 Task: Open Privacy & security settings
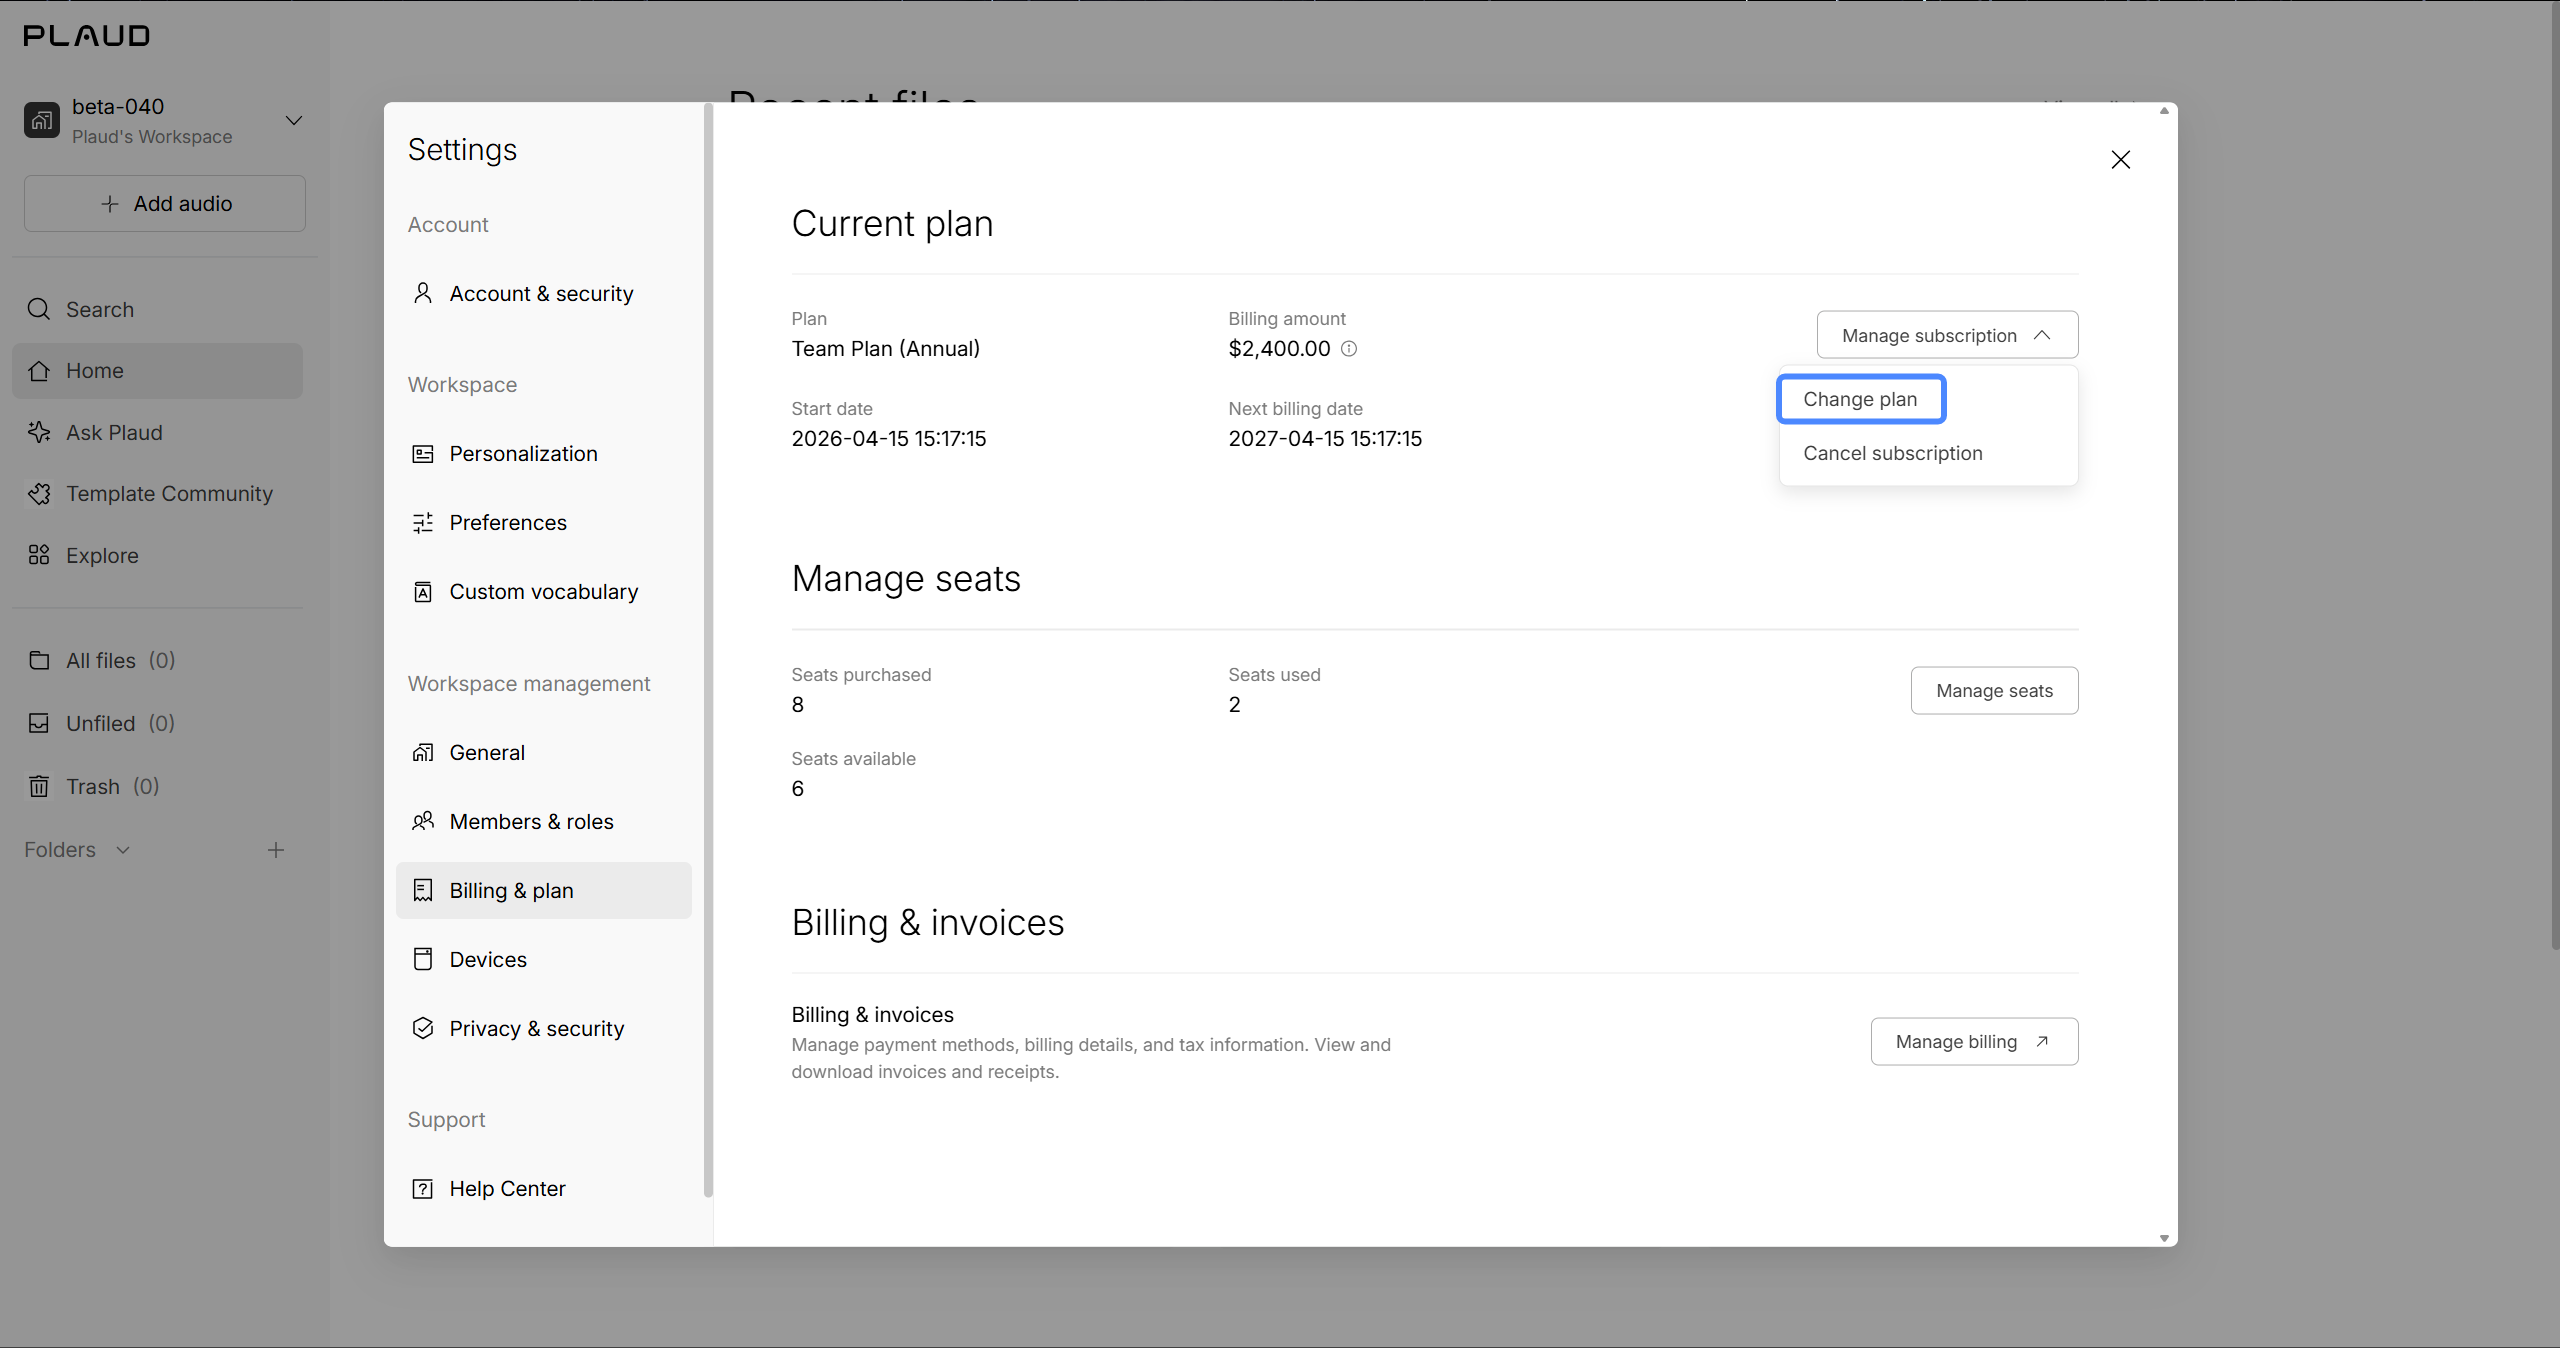(x=544, y=1029)
